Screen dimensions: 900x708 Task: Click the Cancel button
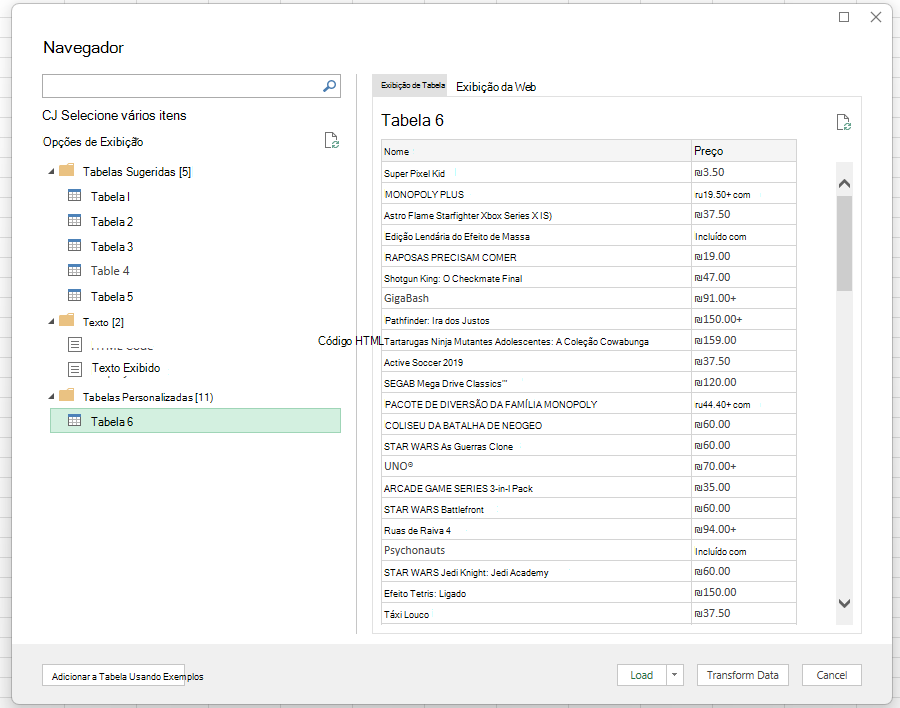pyautogui.click(x=832, y=675)
